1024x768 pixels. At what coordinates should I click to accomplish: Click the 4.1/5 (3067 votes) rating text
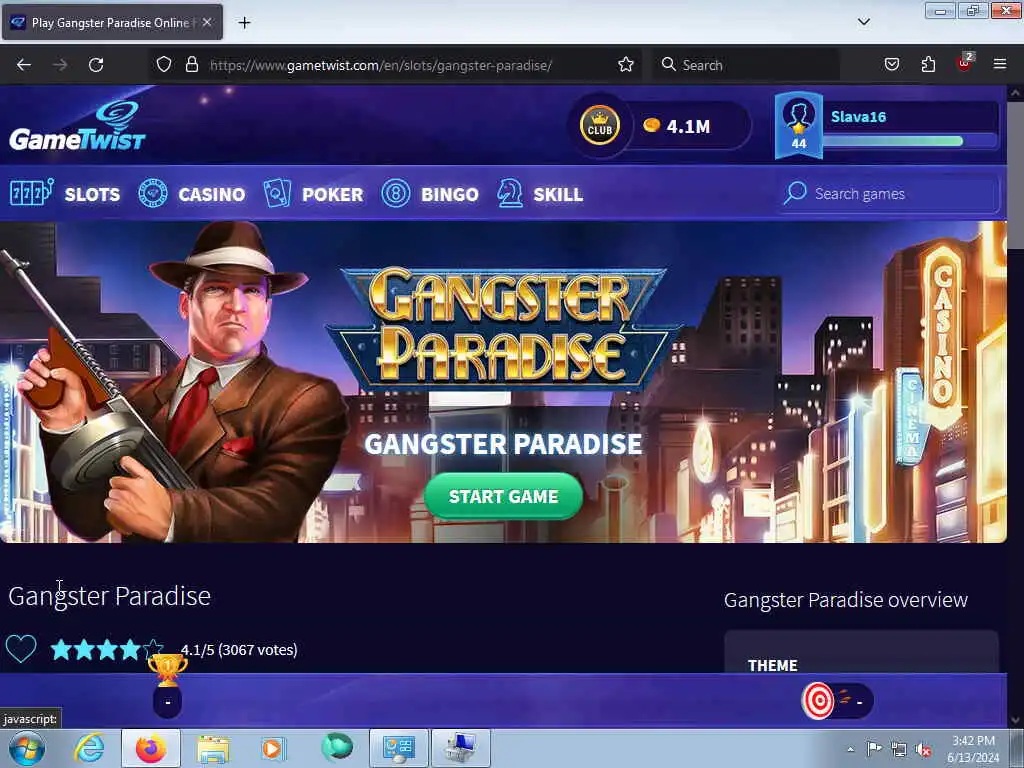click(x=239, y=650)
